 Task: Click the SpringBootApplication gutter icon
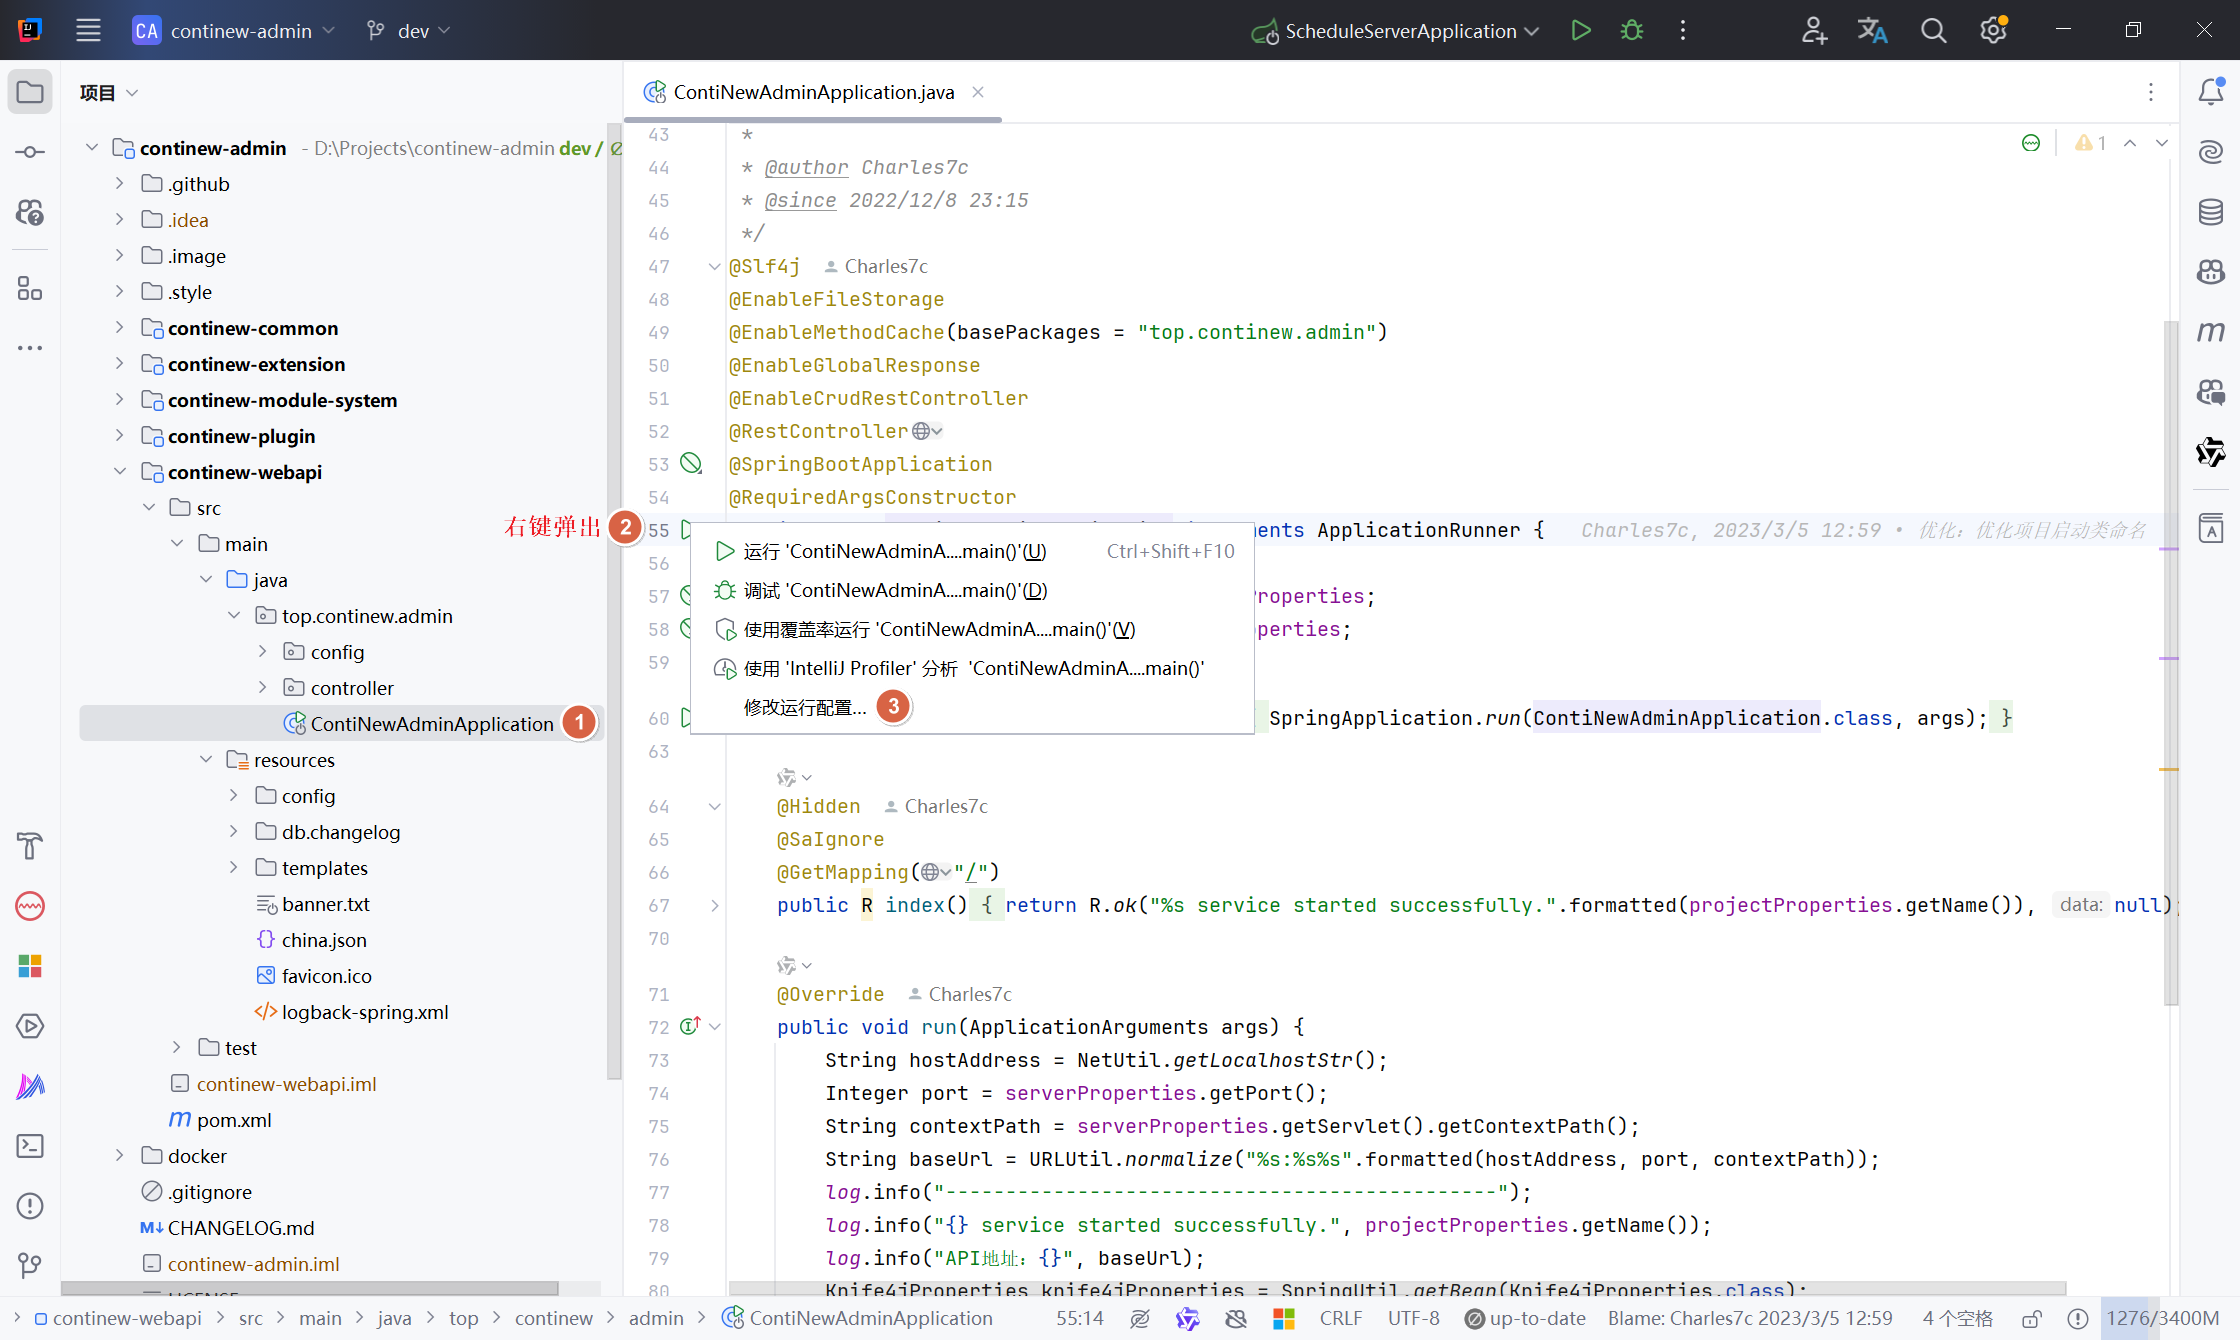[691, 463]
